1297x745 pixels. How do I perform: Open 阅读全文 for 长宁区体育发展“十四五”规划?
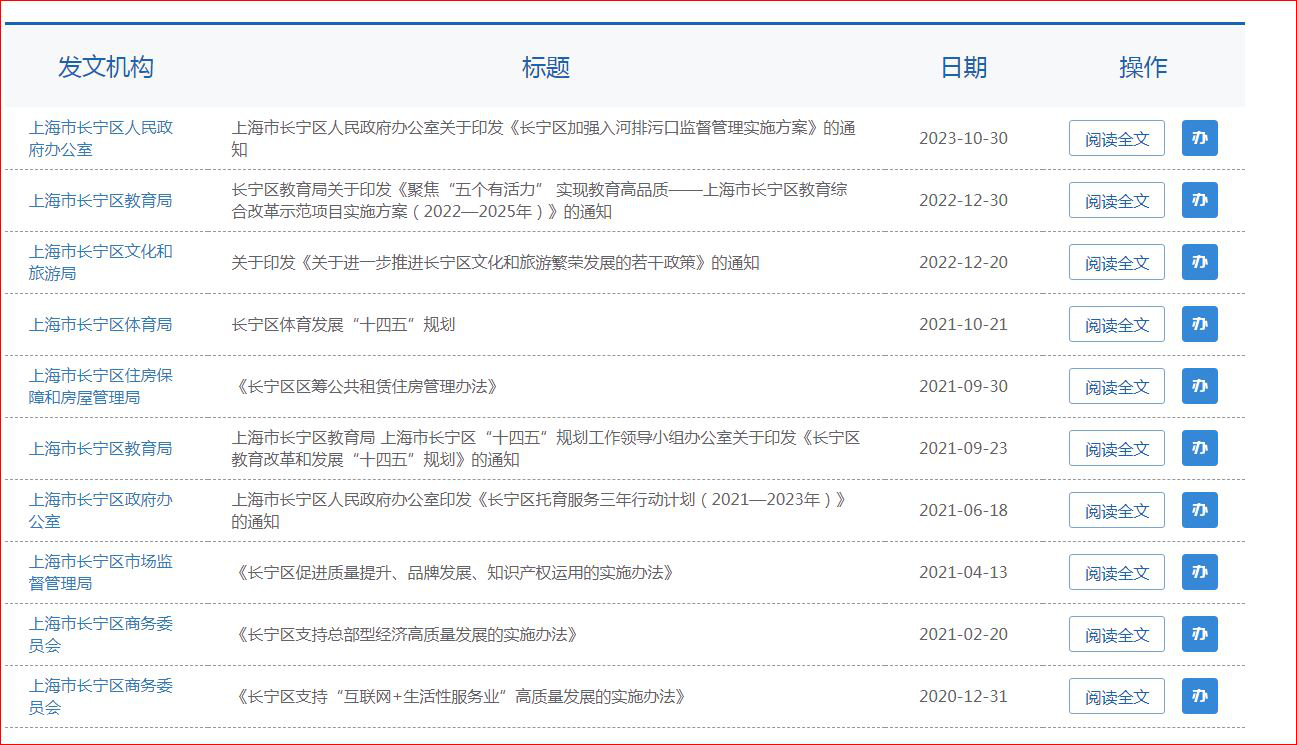[1117, 324]
